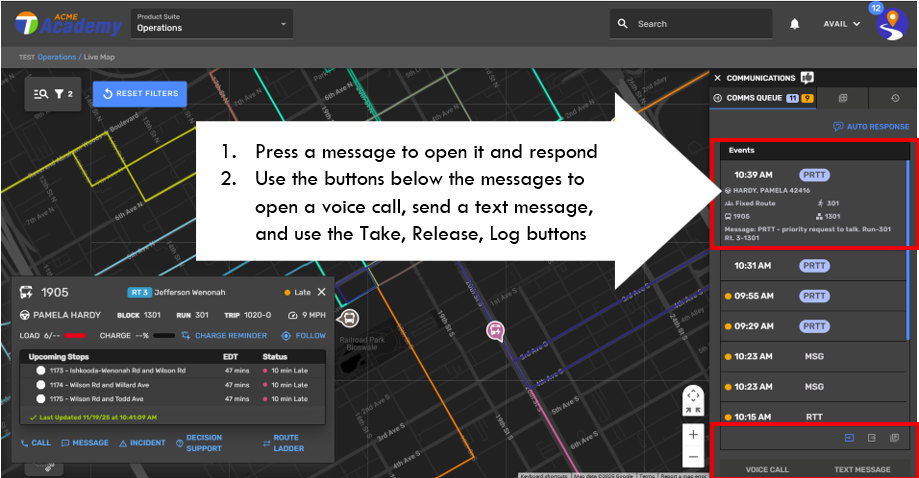Open the map search list expander
919x478 pixels.
[41, 94]
